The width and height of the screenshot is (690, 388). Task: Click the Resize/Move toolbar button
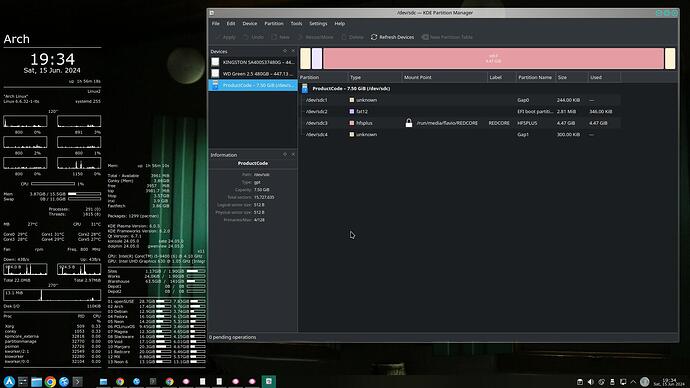315,37
